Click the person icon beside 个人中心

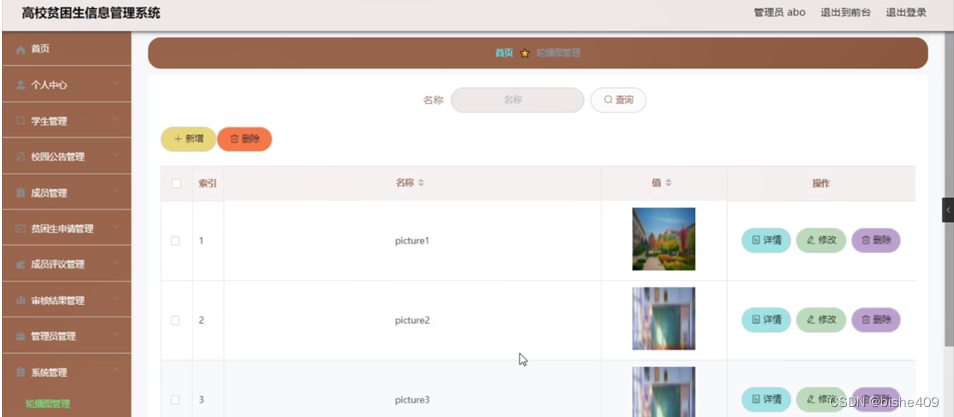pyautogui.click(x=21, y=85)
